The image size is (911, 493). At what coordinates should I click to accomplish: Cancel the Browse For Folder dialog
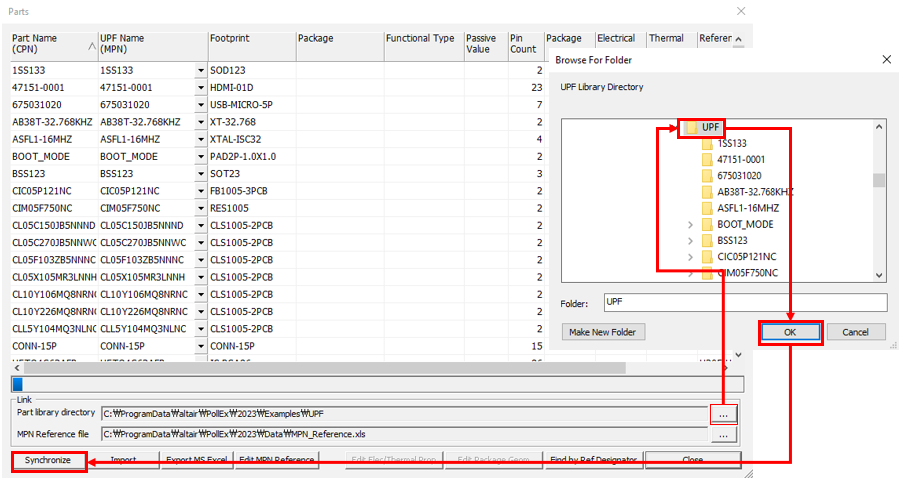(x=855, y=332)
